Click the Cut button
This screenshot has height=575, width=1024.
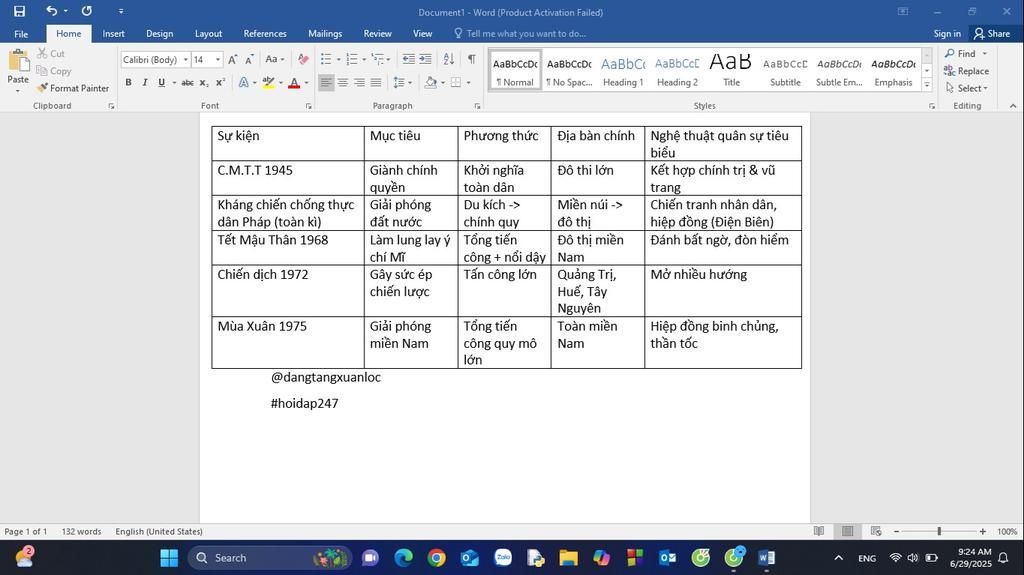pos(51,54)
